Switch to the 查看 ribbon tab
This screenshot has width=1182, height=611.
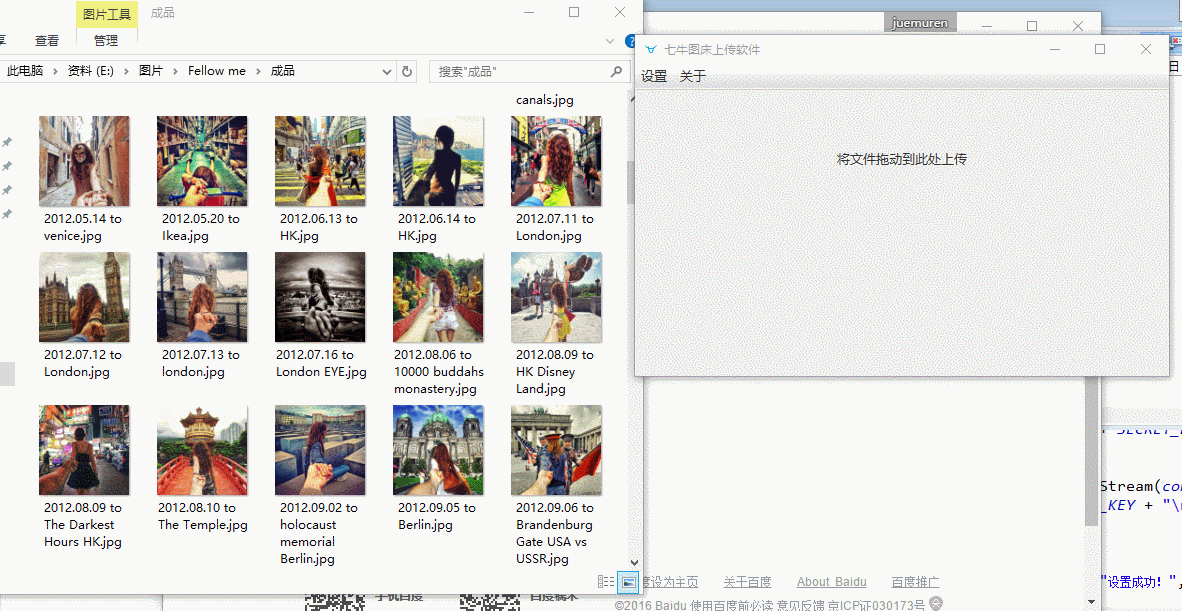pos(47,41)
